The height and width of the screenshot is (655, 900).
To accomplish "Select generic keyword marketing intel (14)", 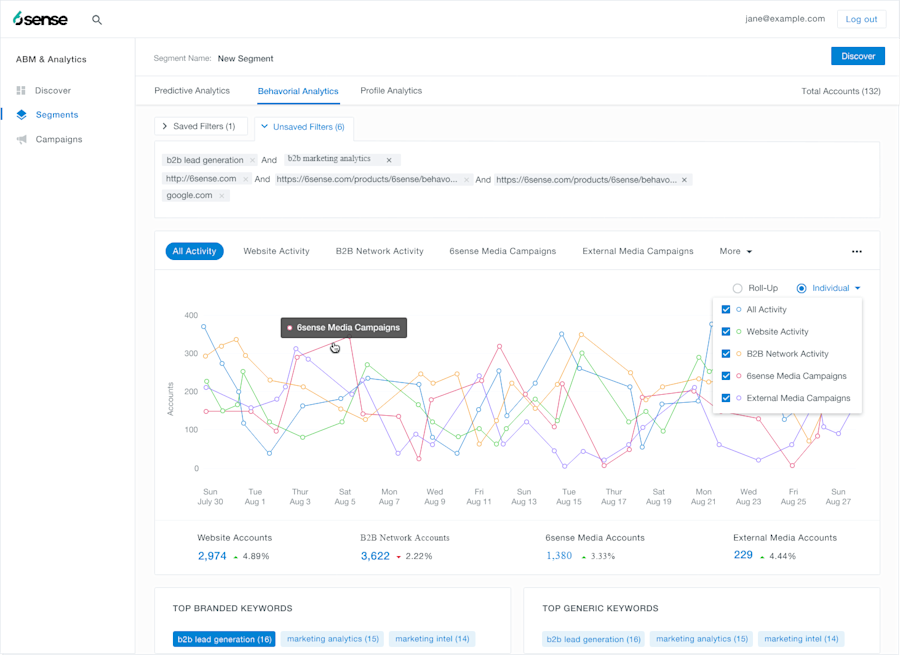I will [801, 639].
